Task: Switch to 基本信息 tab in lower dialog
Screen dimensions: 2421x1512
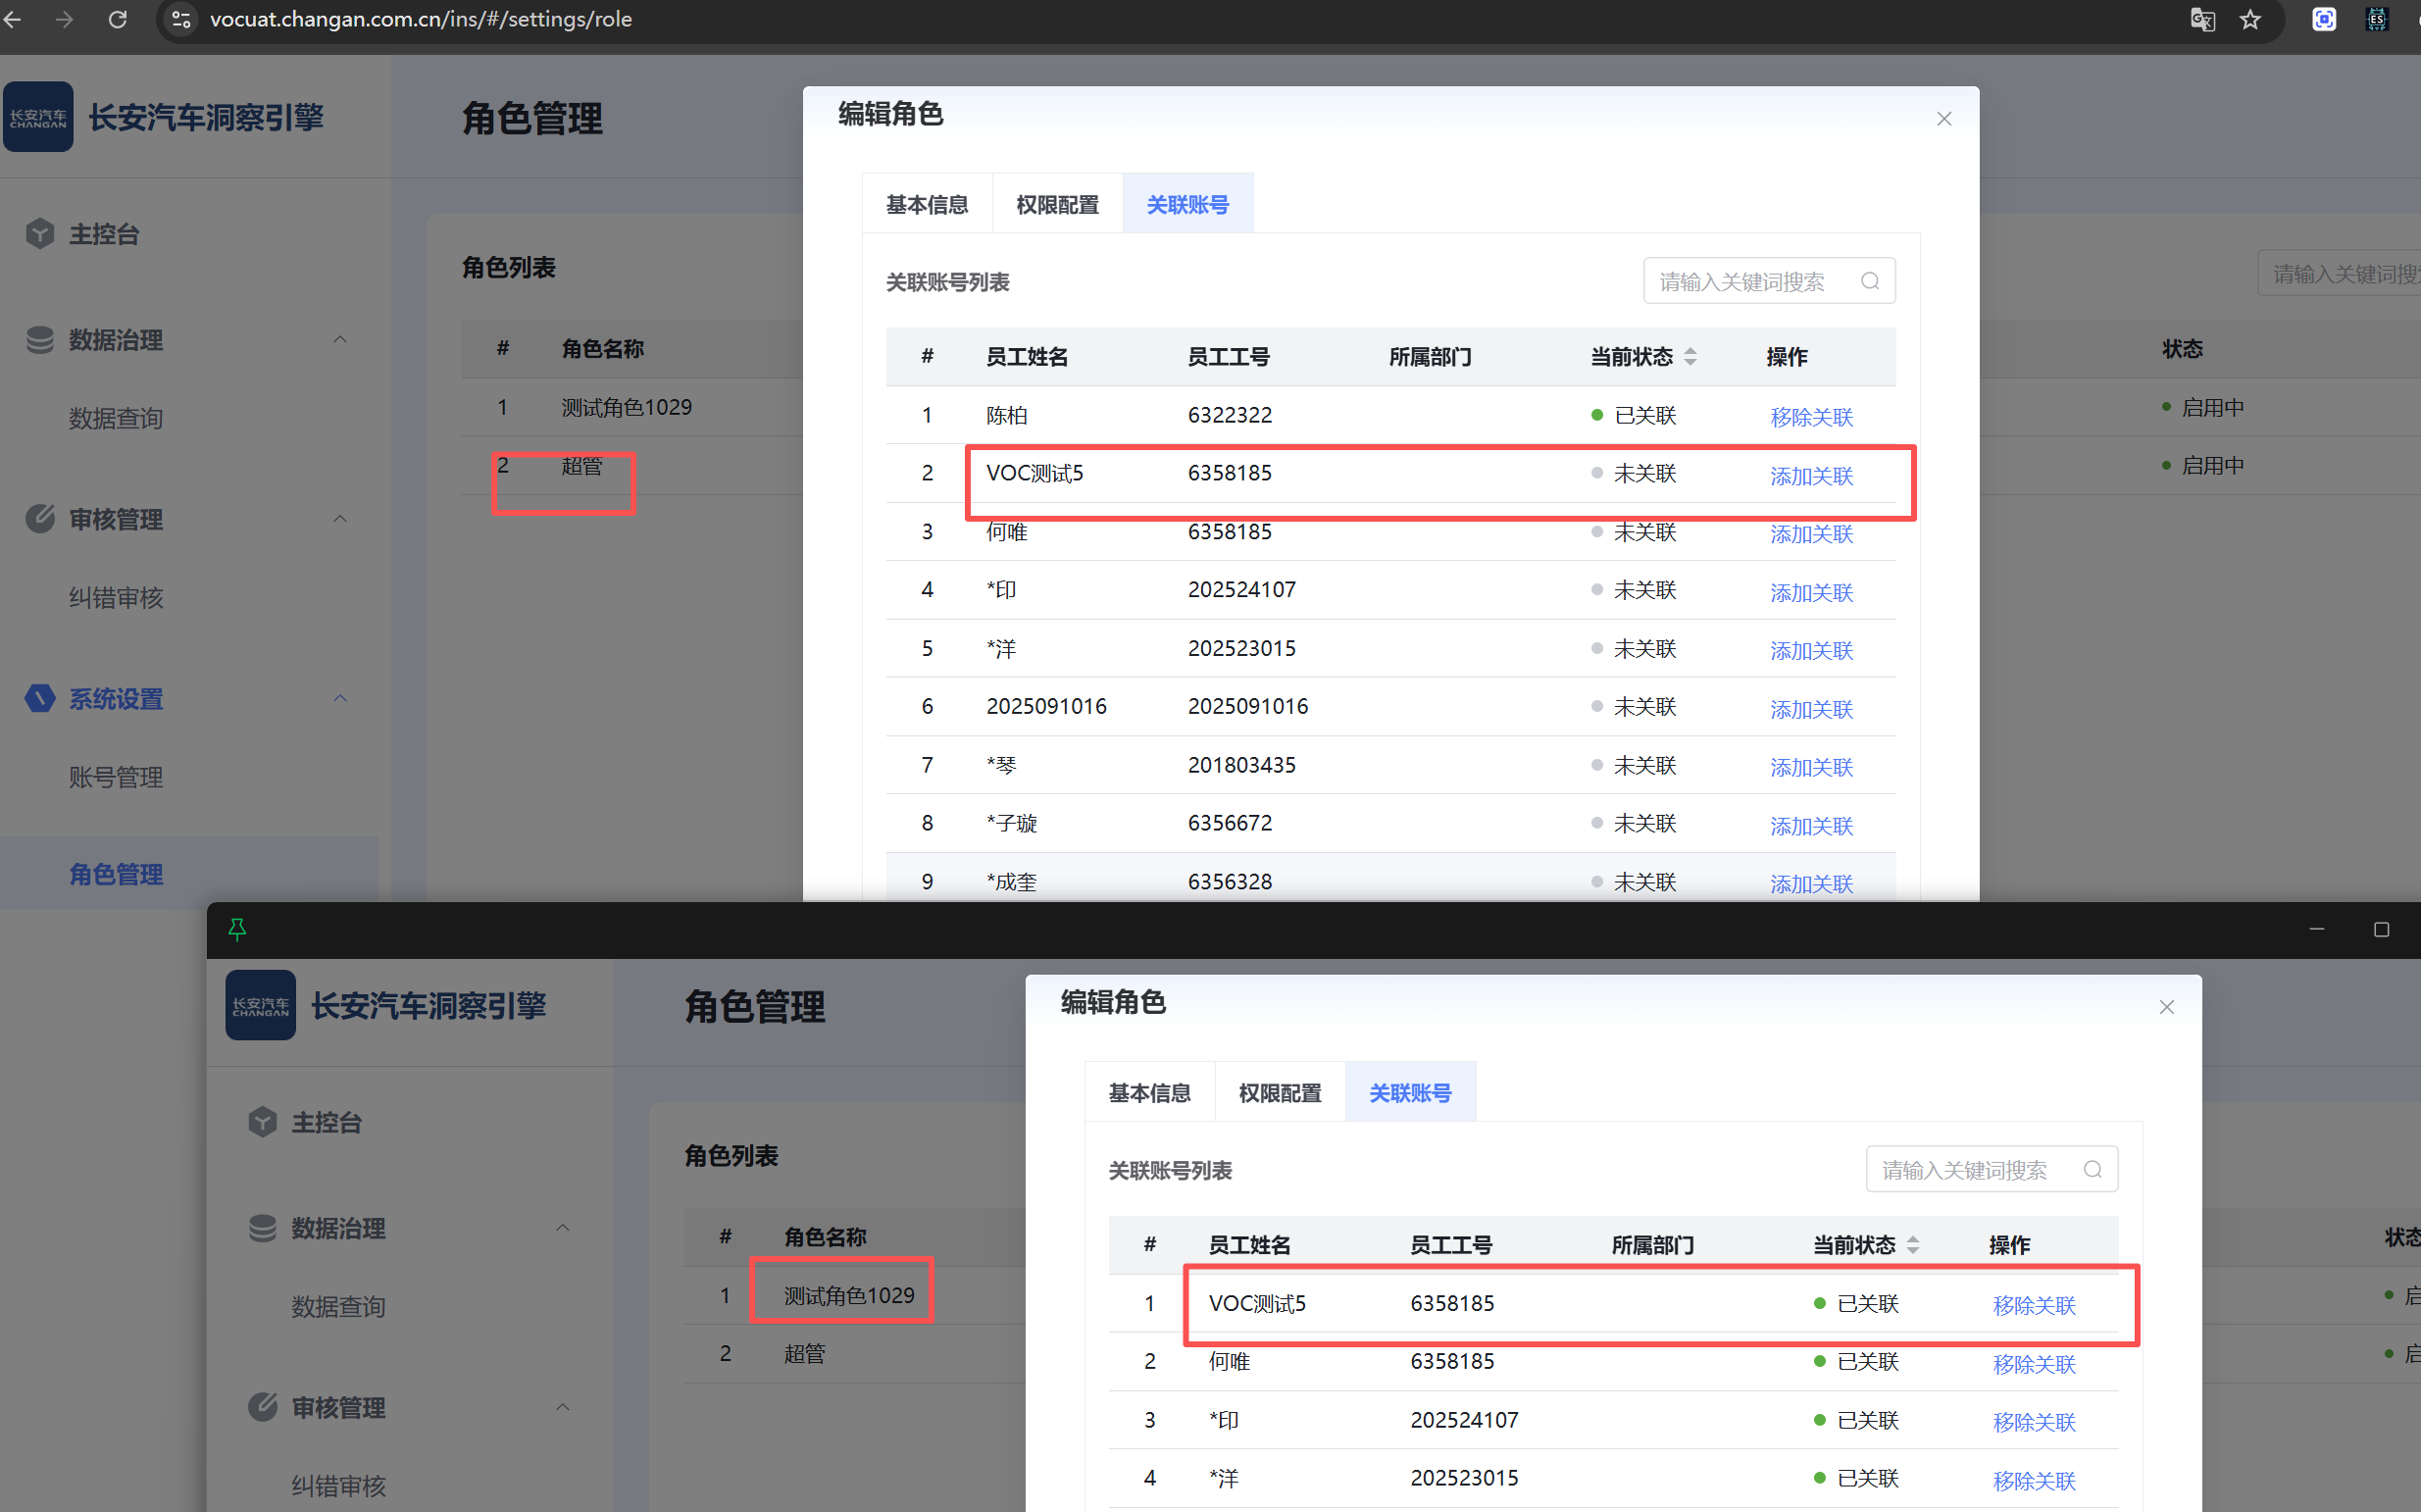Action: (1149, 1093)
